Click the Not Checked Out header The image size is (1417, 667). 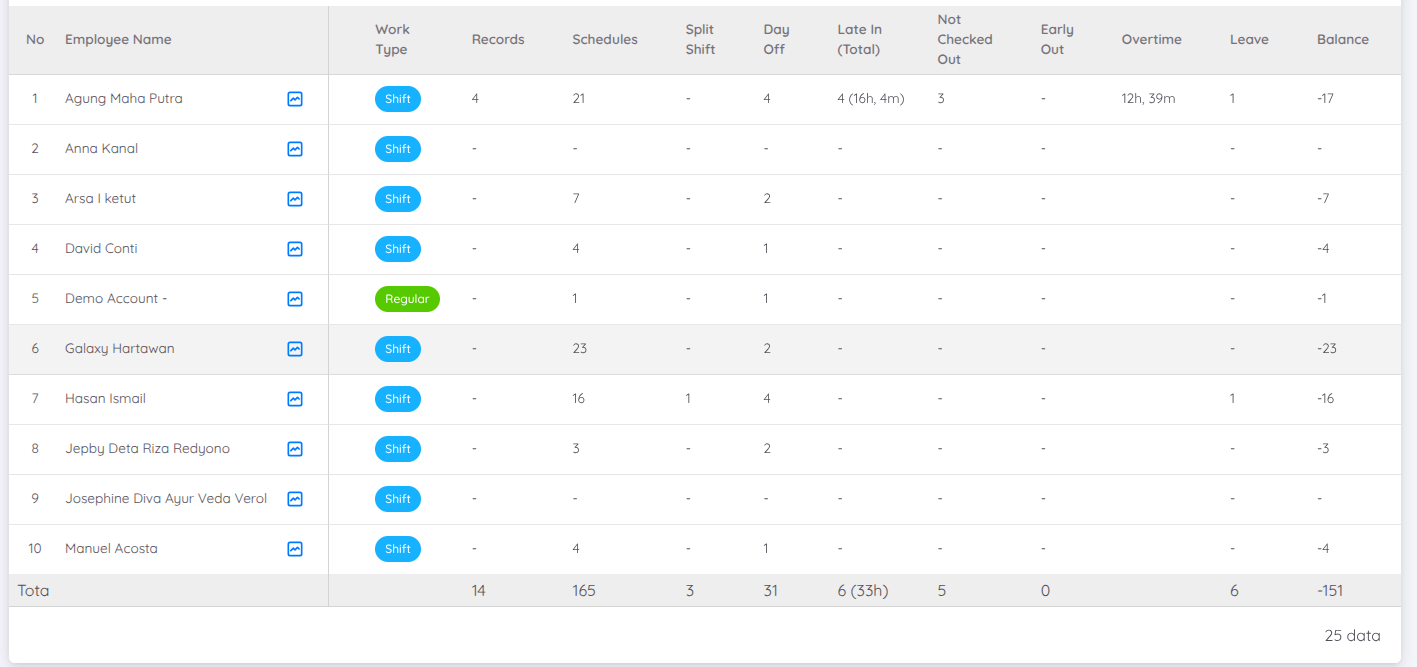tap(965, 39)
